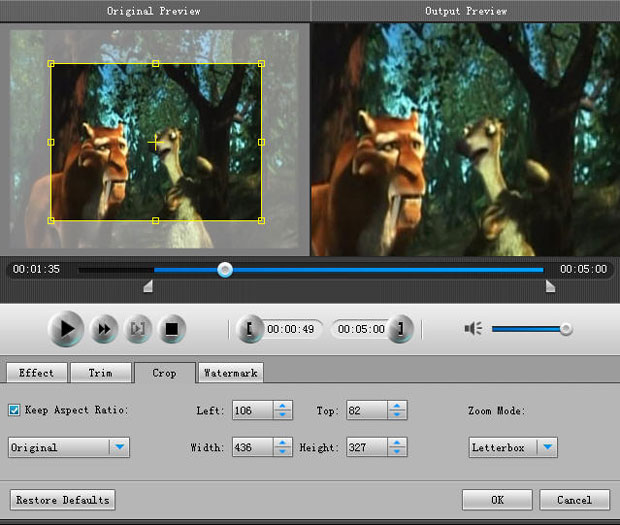Set trim start with left bracket button
This screenshot has height=525, width=620.
250,329
